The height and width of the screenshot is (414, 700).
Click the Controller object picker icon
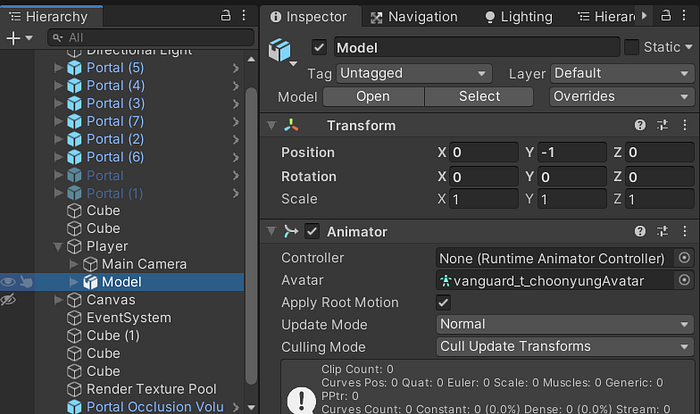coord(684,258)
